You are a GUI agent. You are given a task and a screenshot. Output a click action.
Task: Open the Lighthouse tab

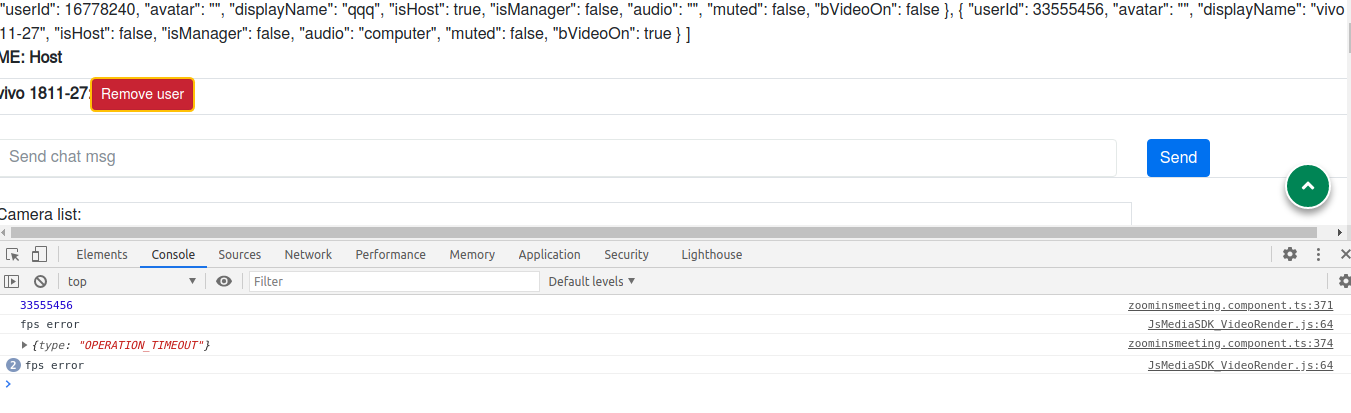tap(712, 255)
